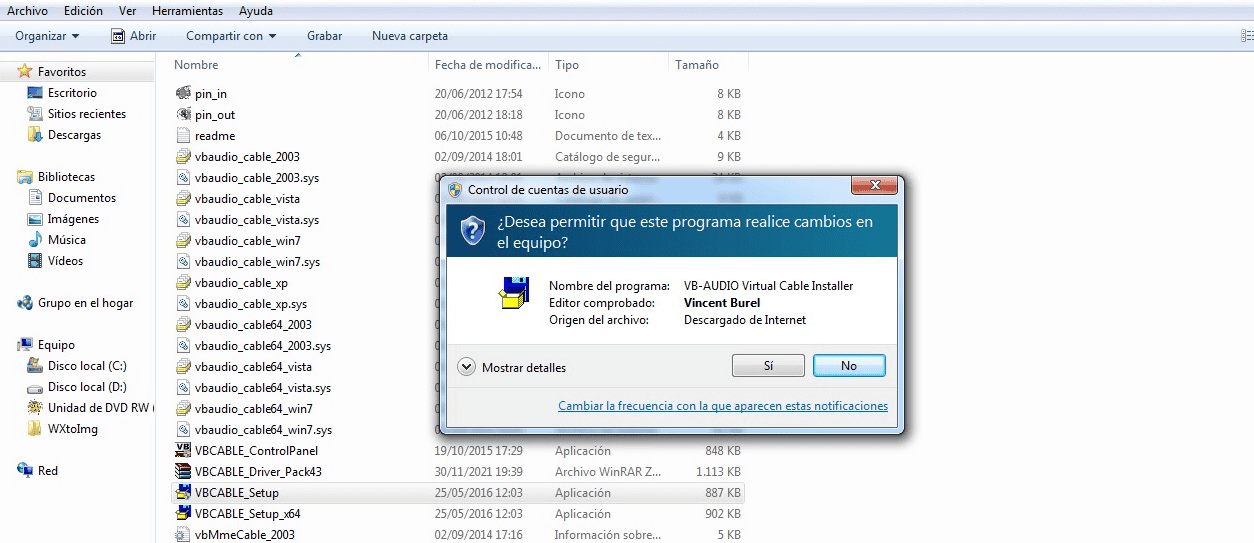Open the Ver menu
Screen dimensions: 1254x543
127,11
